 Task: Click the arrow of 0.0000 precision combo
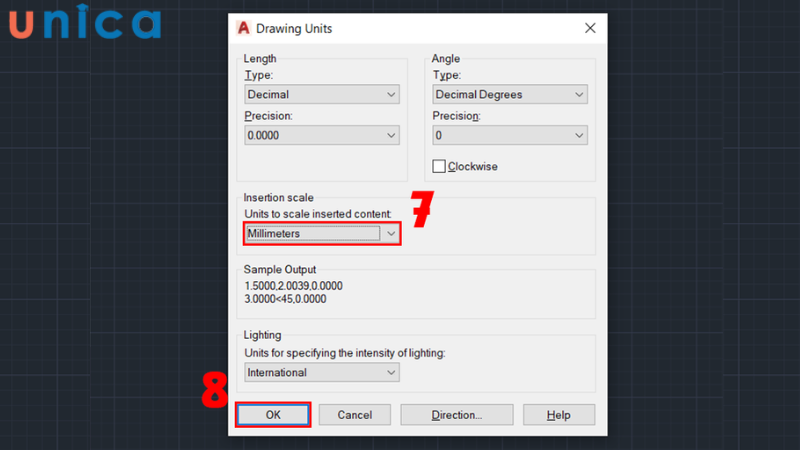(391, 135)
